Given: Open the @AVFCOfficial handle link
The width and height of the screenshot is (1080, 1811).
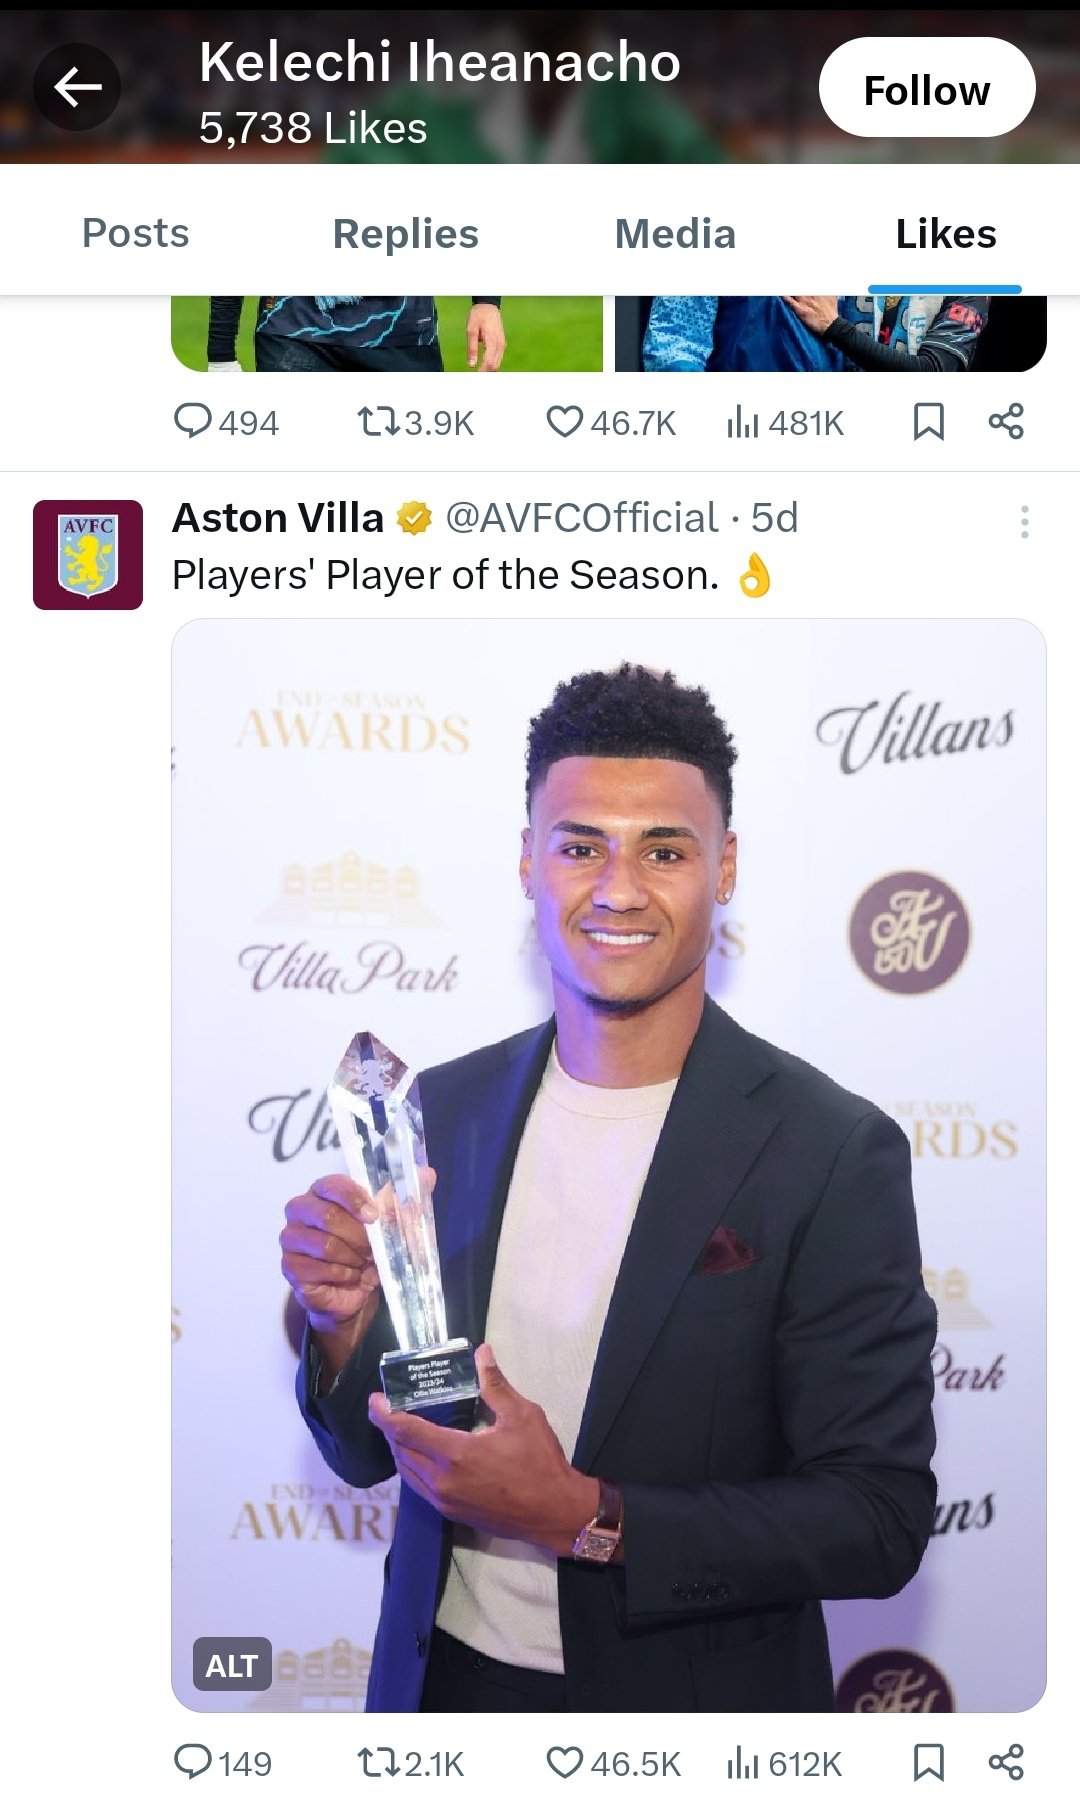Looking at the screenshot, I should pyautogui.click(x=581, y=518).
